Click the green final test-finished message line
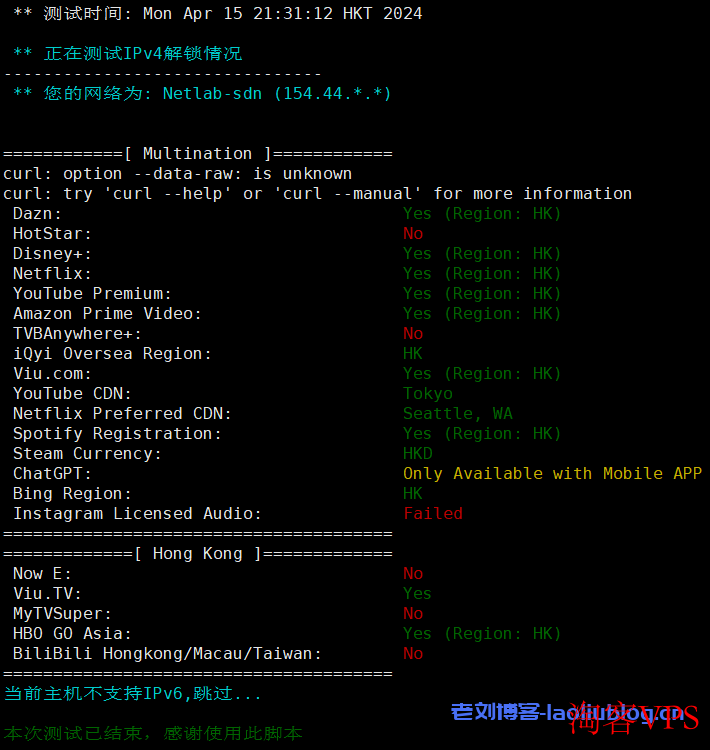The width and height of the screenshot is (710, 750). [x=153, y=733]
